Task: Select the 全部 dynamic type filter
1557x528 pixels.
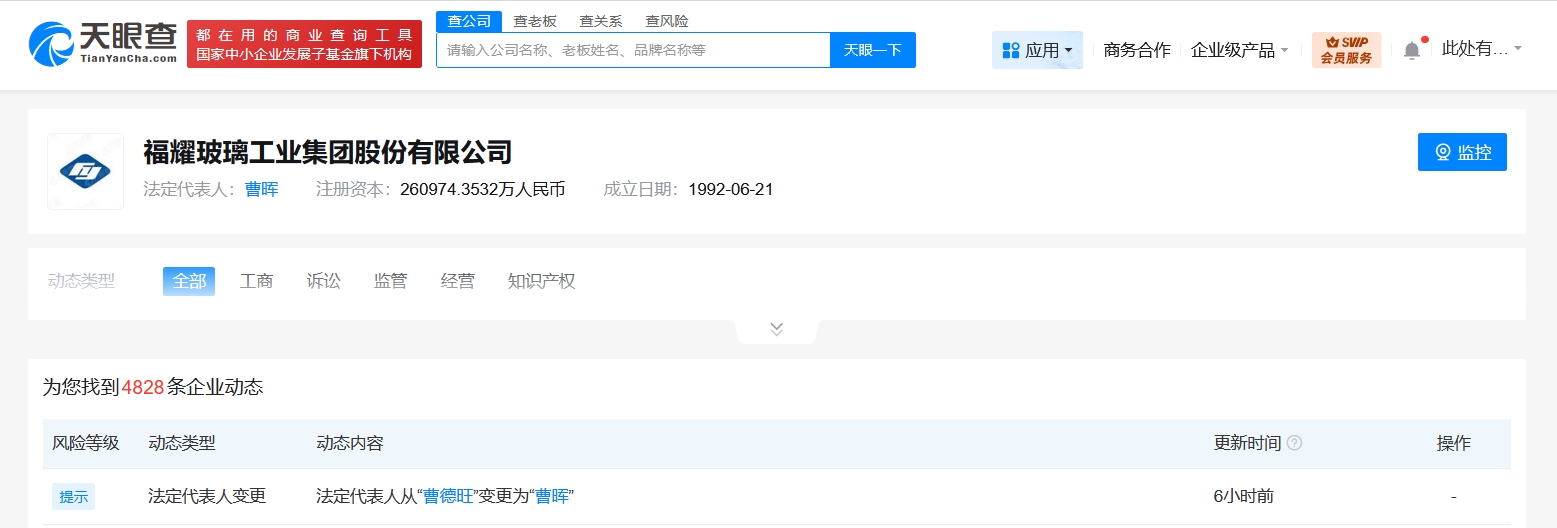Action: tap(189, 282)
